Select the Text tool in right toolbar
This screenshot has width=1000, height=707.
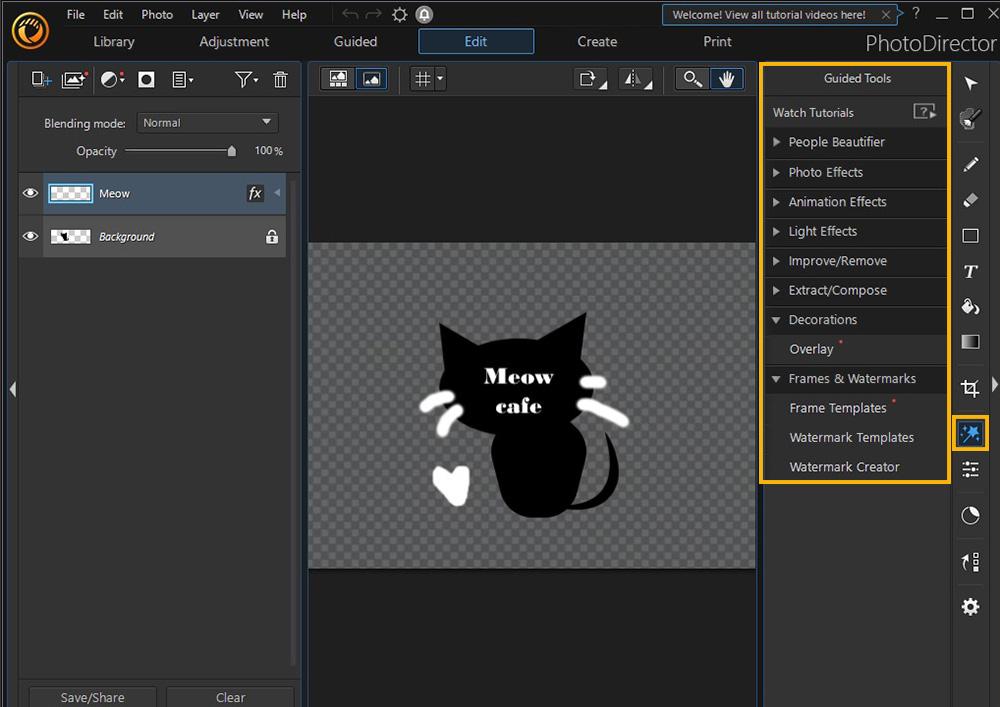click(x=970, y=272)
